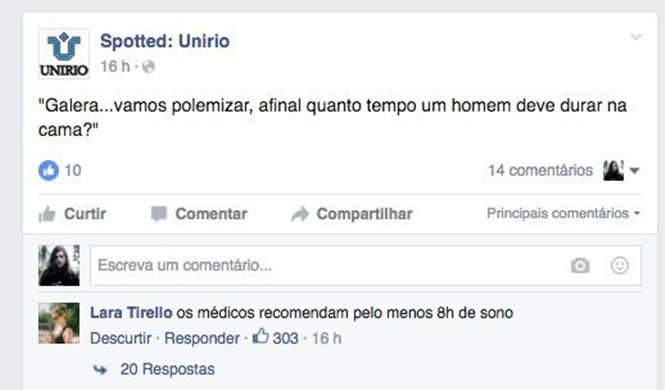Click the Comentar speech bubble button

coord(199,214)
